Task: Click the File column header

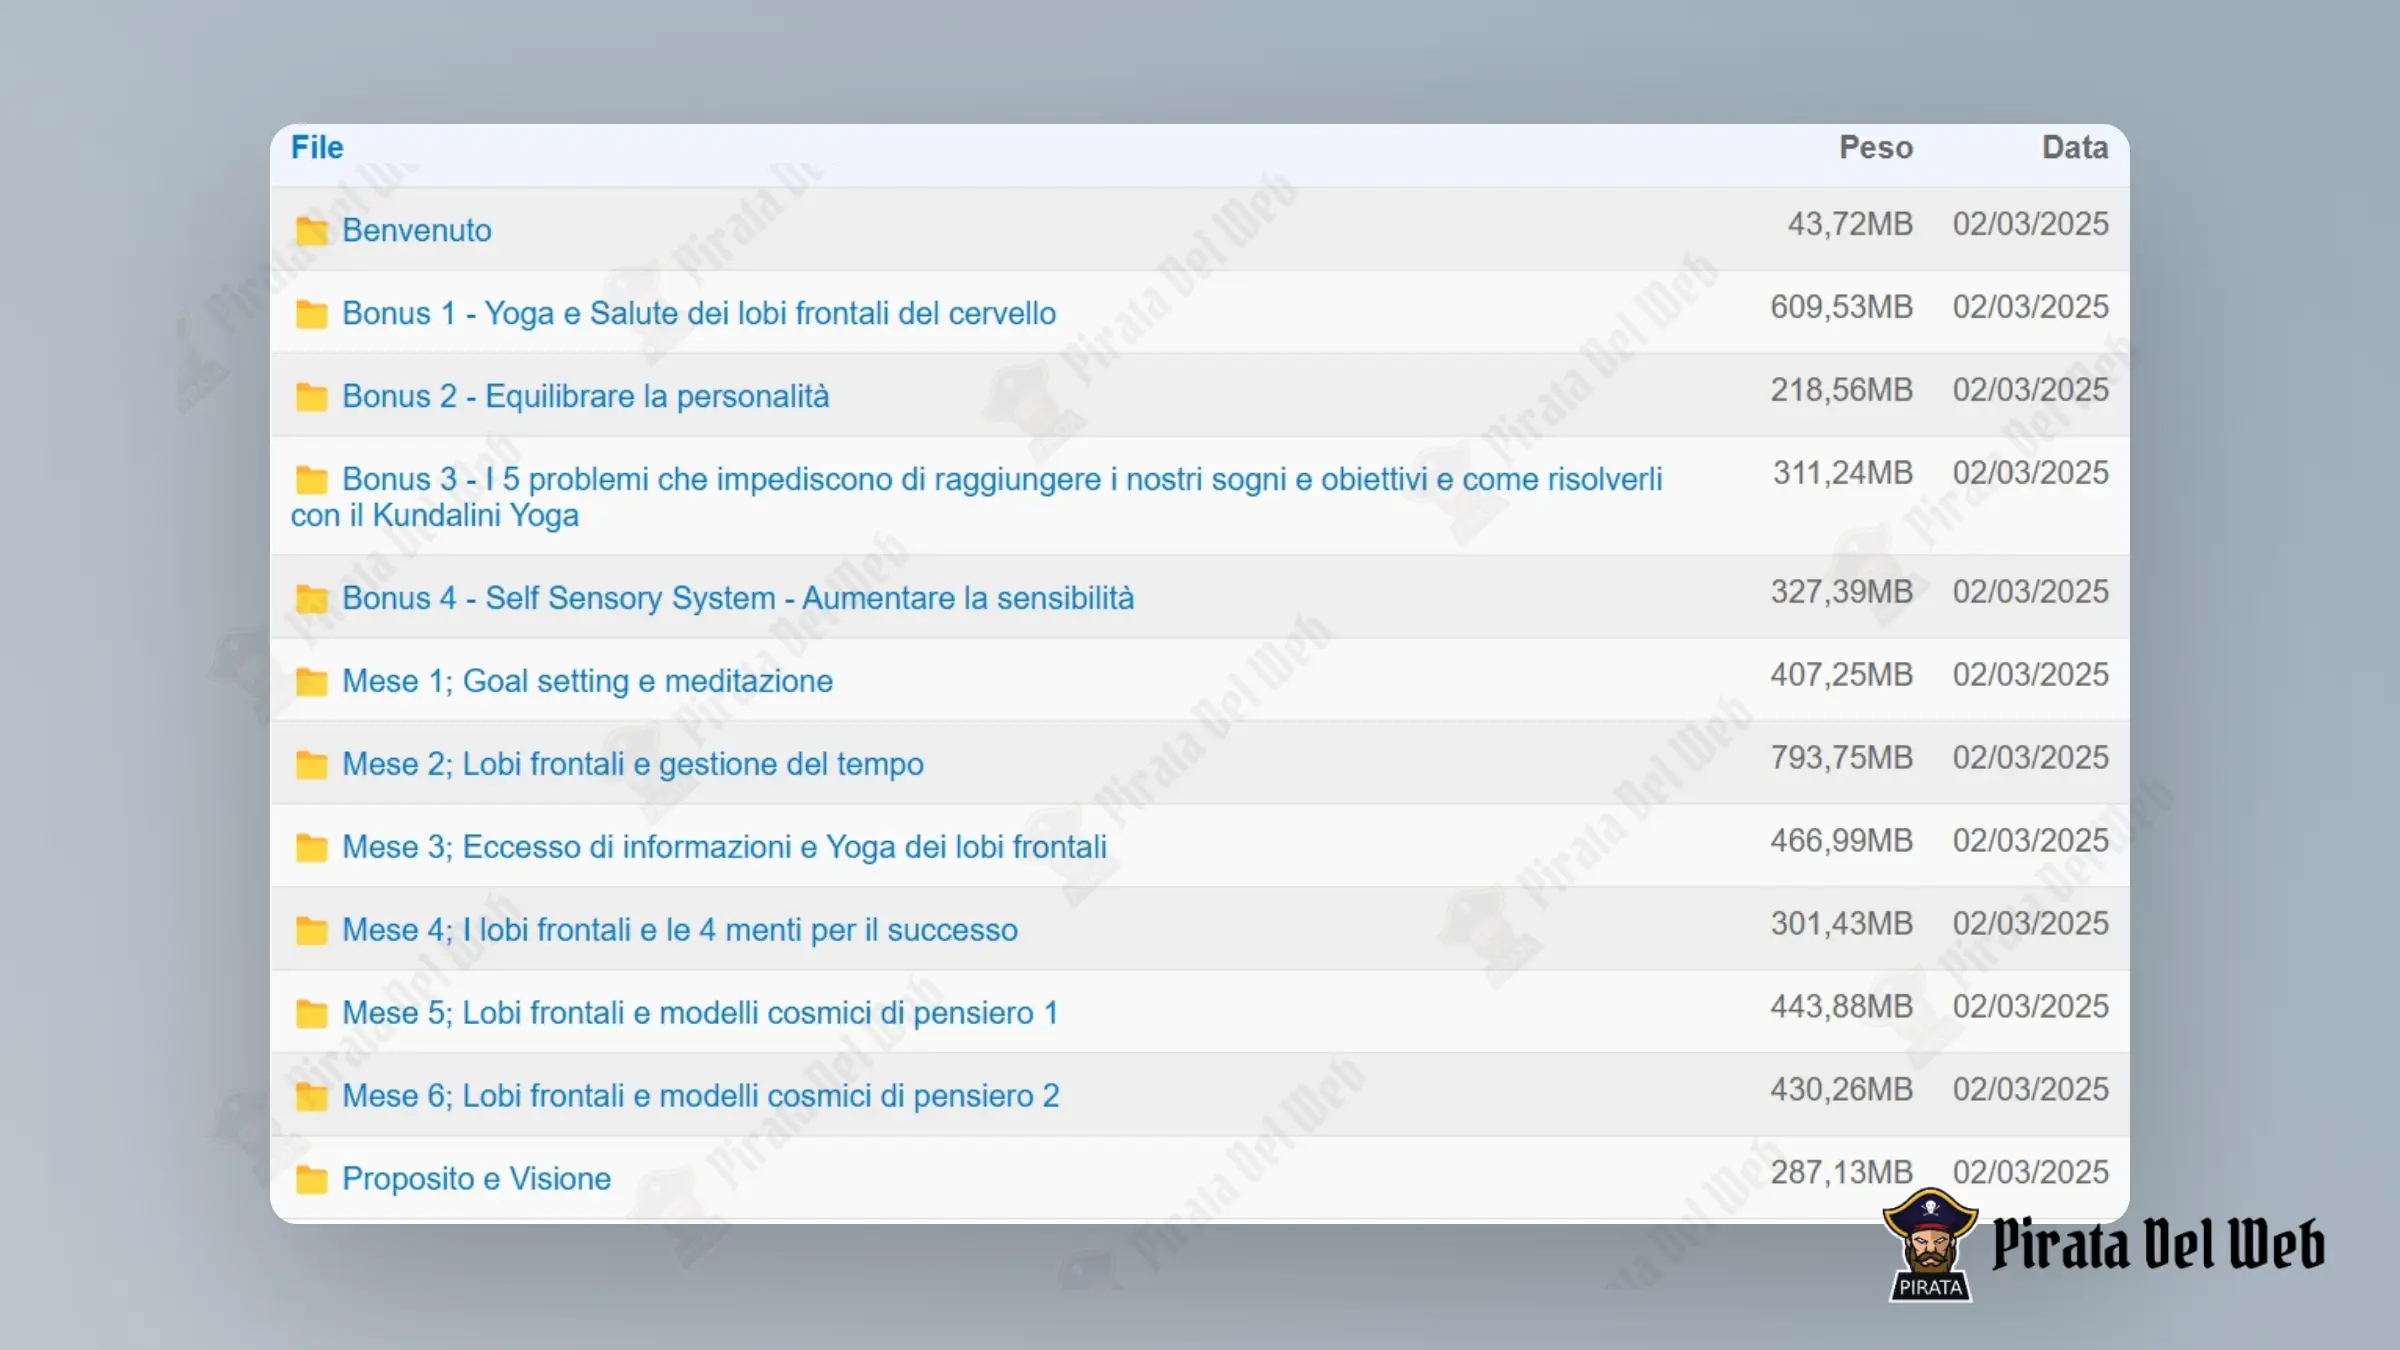Action: pos(317,147)
